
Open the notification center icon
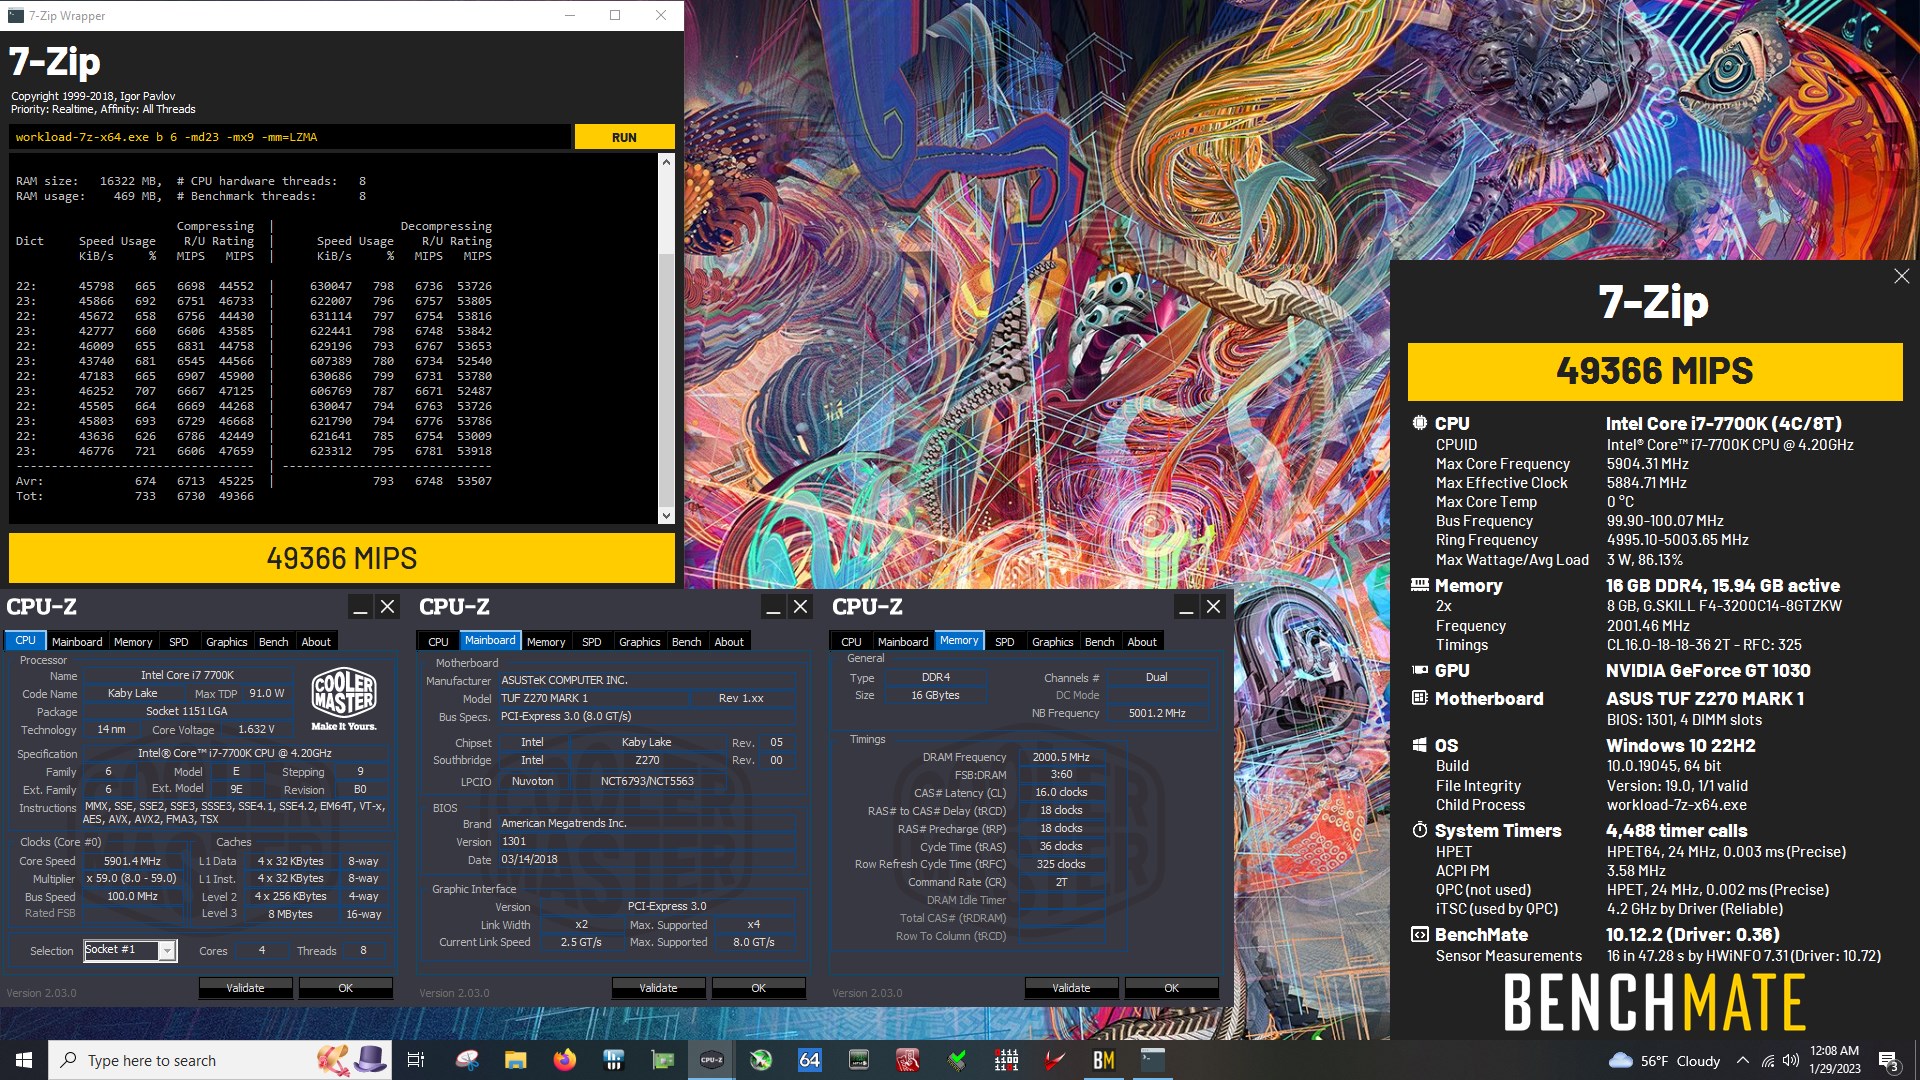tap(1889, 1060)
